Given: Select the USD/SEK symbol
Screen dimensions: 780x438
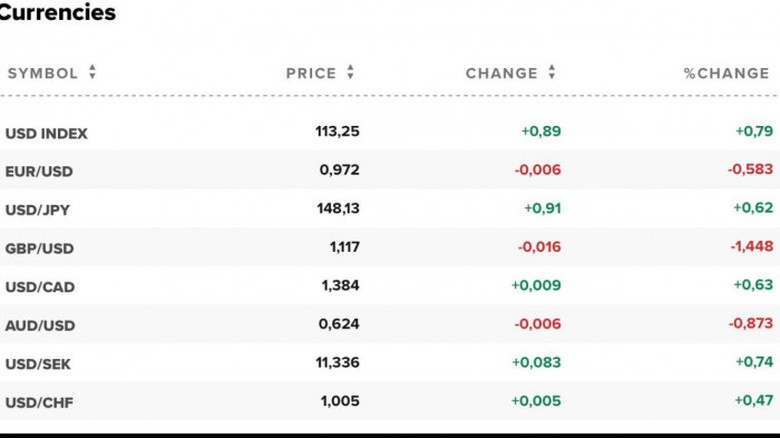Looking at the screenshot, I should (x=39, y=363).
